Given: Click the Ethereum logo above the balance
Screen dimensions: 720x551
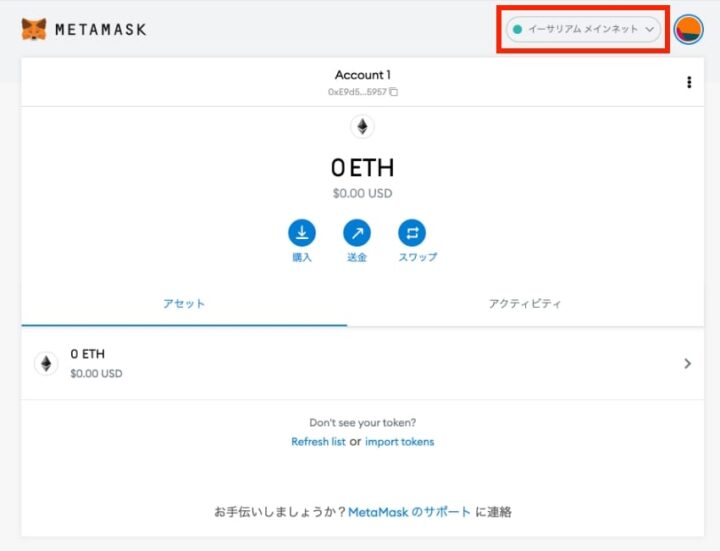Looking at the screenshot, I should [x=361, y=127].
